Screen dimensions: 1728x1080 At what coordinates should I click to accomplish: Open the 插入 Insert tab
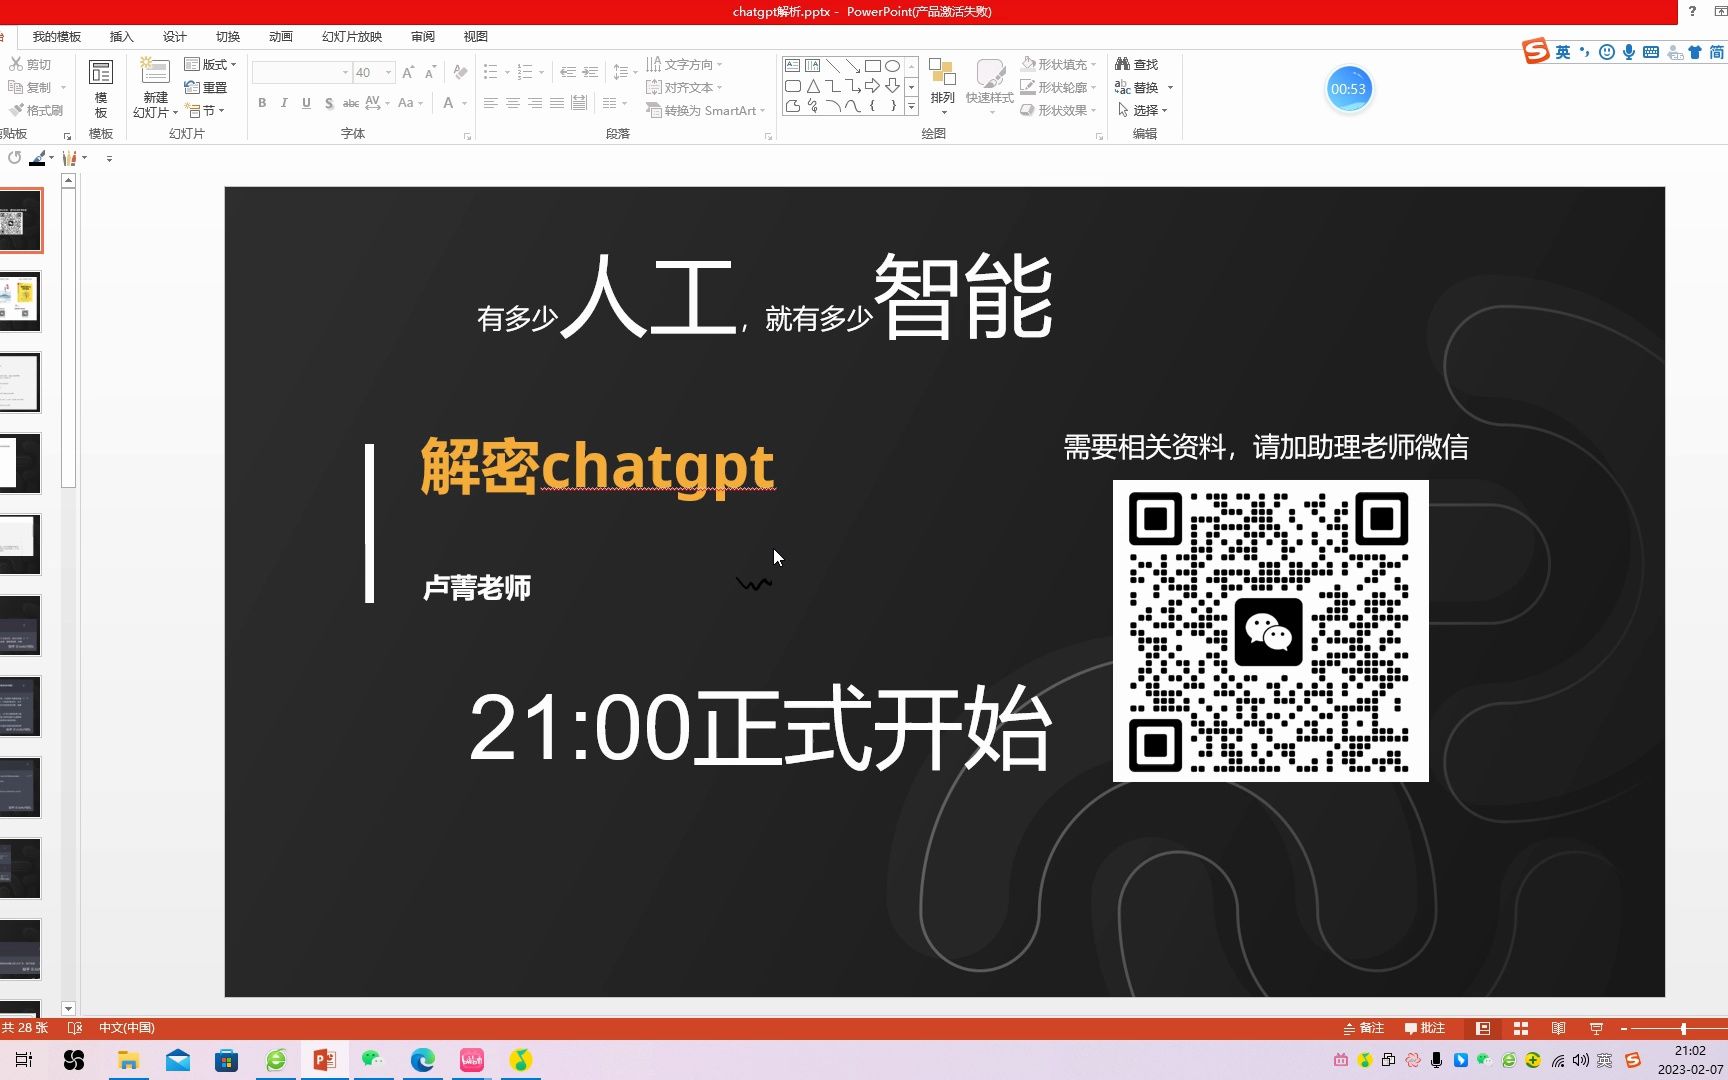point(121,36)
